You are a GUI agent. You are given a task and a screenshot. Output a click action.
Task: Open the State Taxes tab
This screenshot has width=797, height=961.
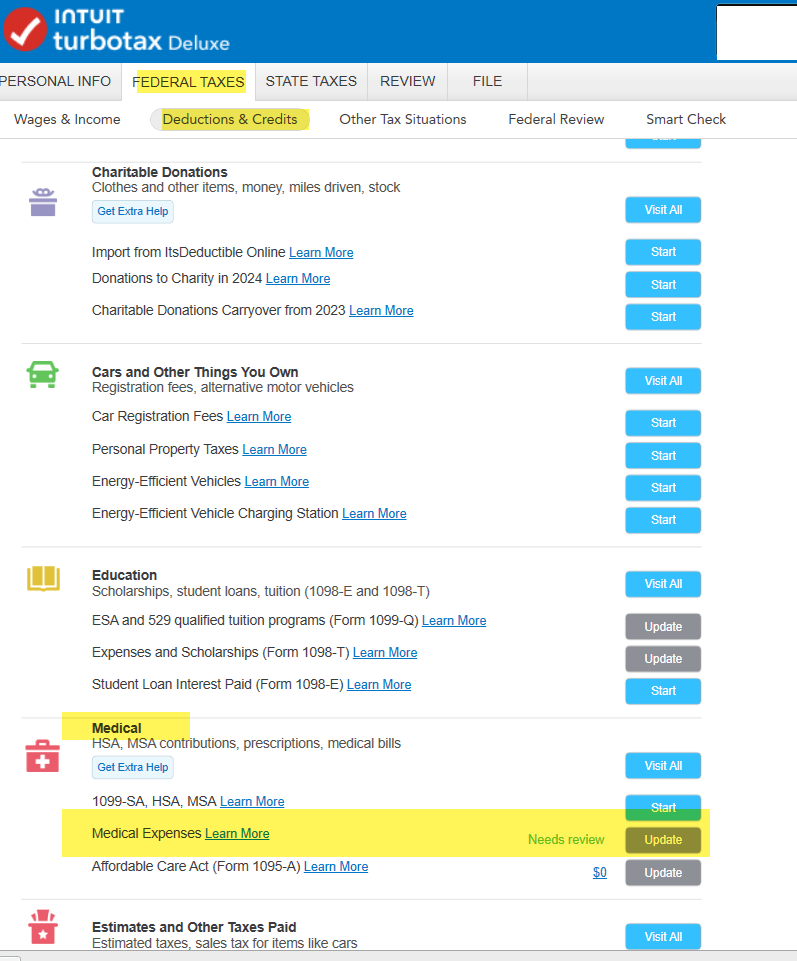[311, 81]
